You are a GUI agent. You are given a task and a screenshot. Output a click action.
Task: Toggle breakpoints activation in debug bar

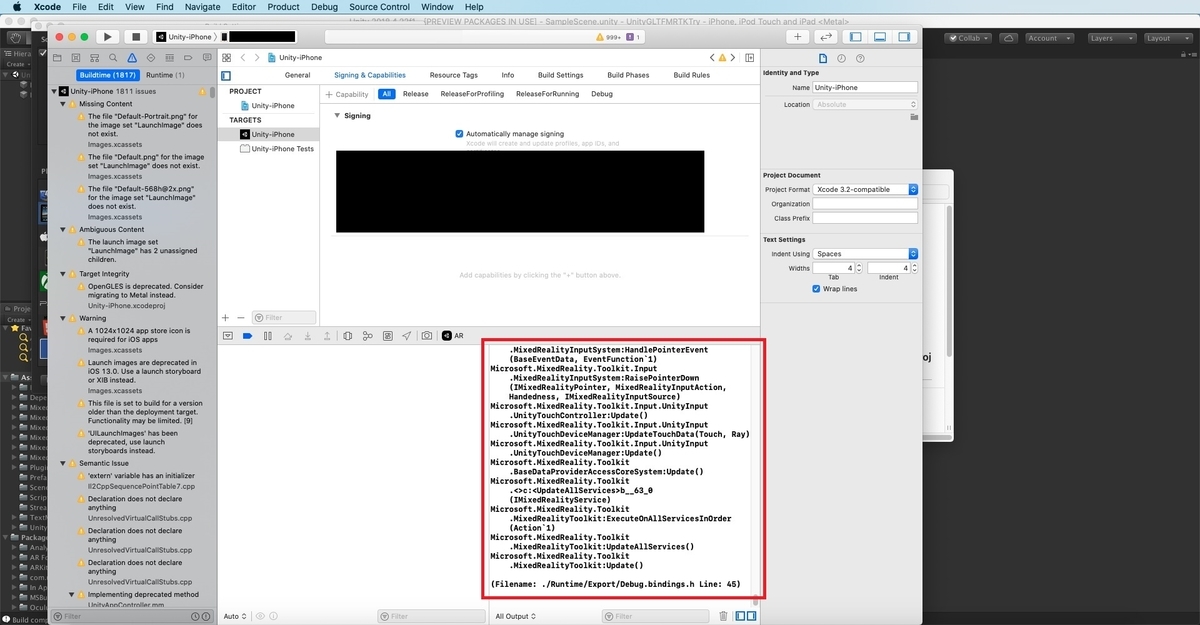[x=248, y=336]
